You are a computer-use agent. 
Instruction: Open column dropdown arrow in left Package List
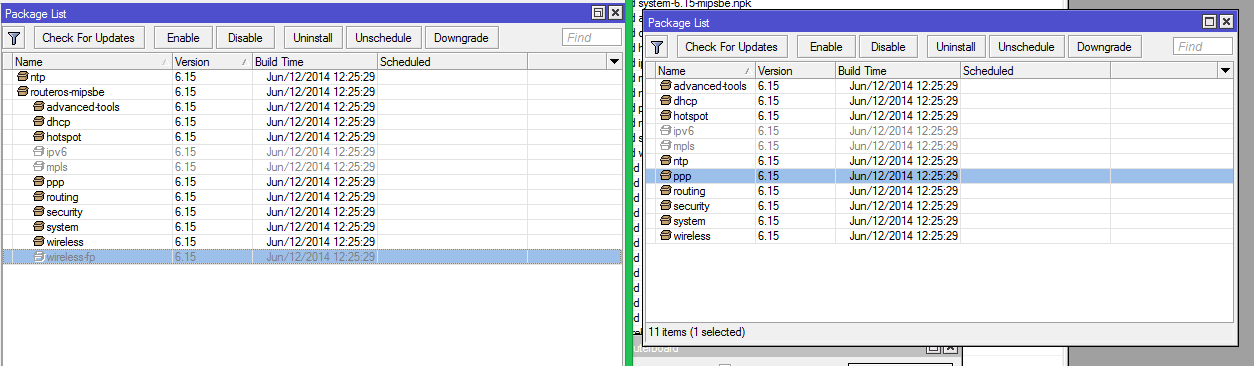coord(614,62)
